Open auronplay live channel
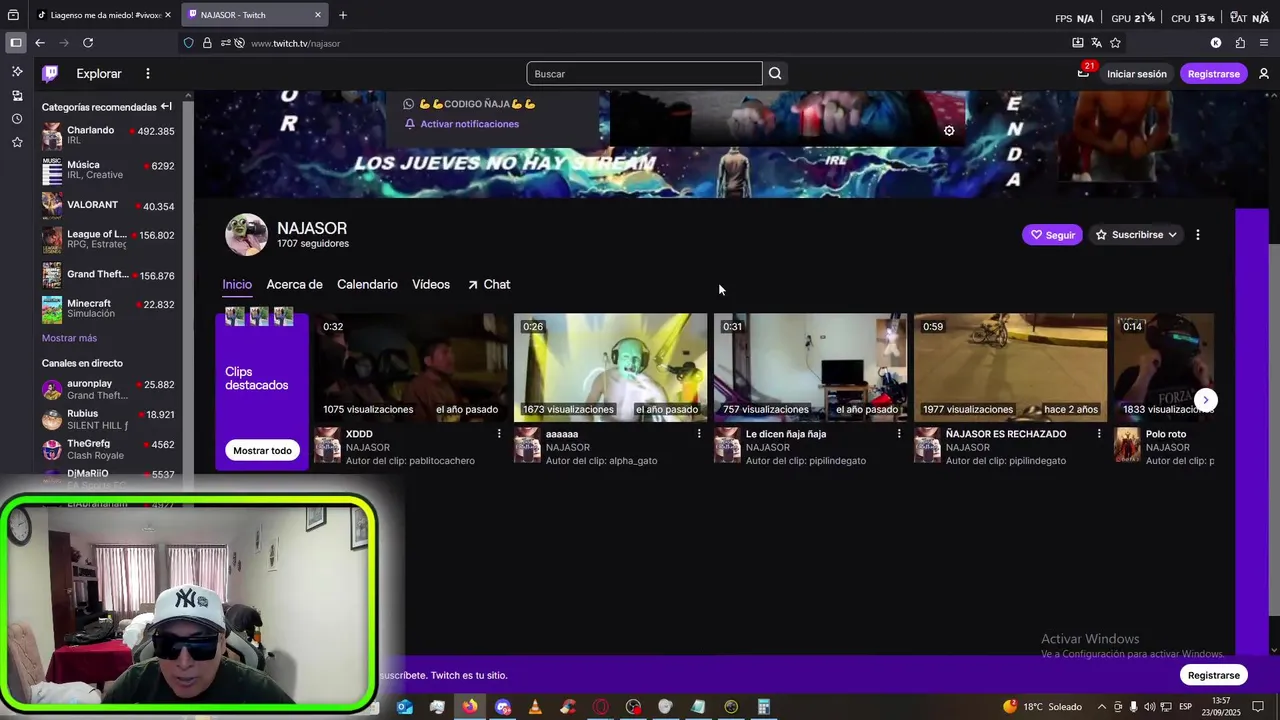Viewport: 1280px width, 720px height. [x=108, y=389]
